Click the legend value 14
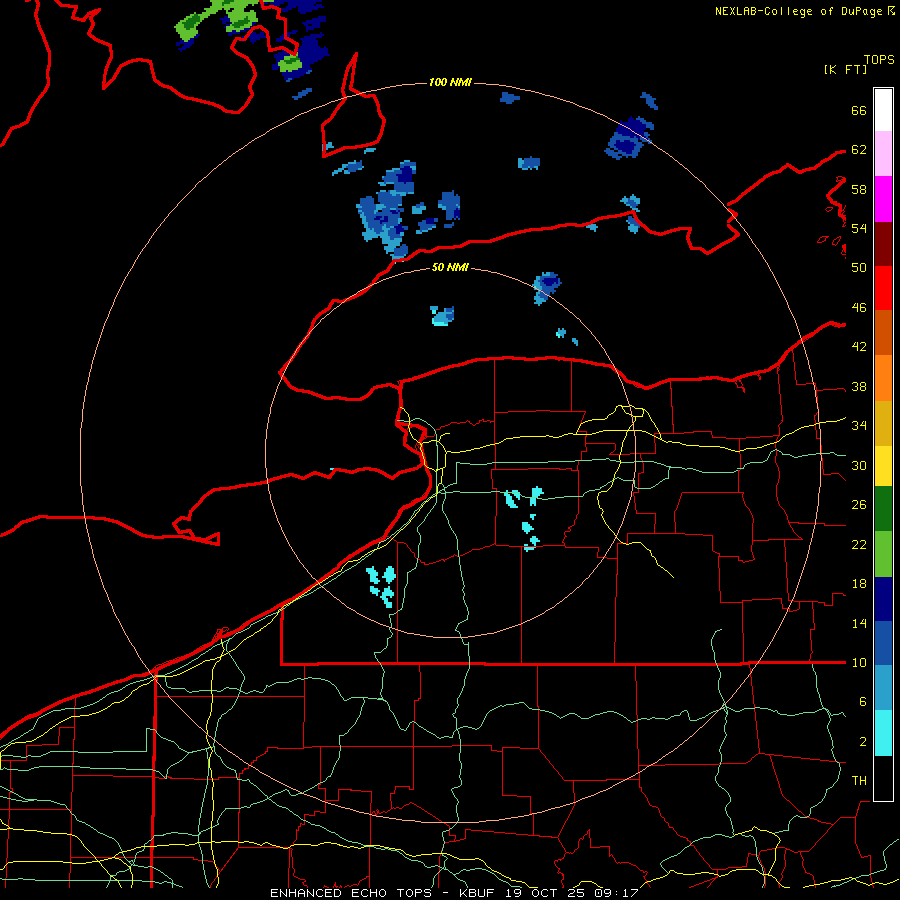Screen dimensions: 900x900 (859, 623)
